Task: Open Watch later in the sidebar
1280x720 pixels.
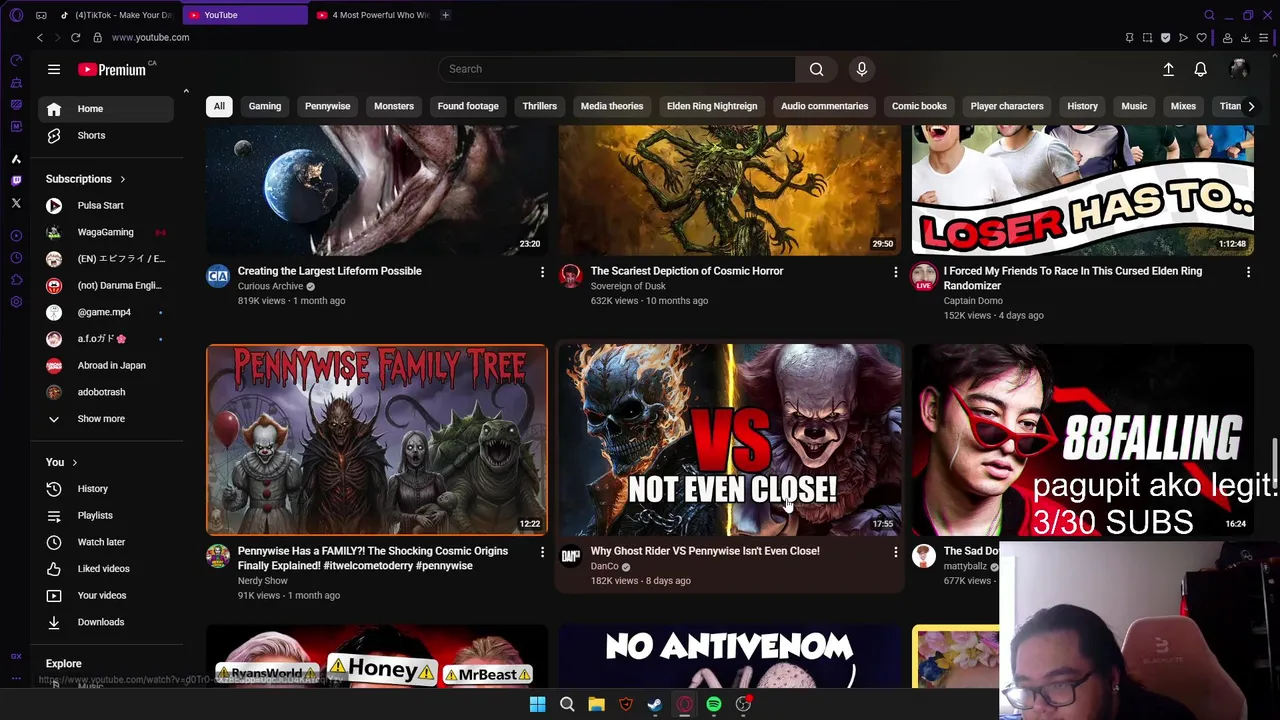Action: tap(108, 542)
